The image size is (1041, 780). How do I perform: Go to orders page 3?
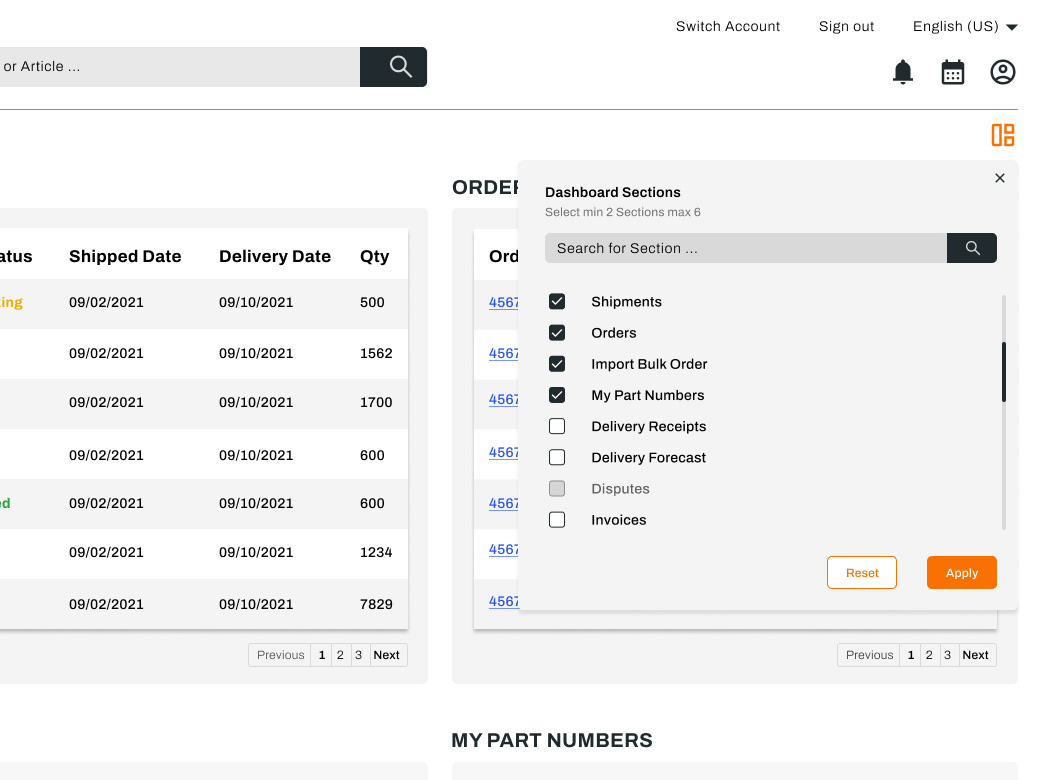click(x=947, y=655)
